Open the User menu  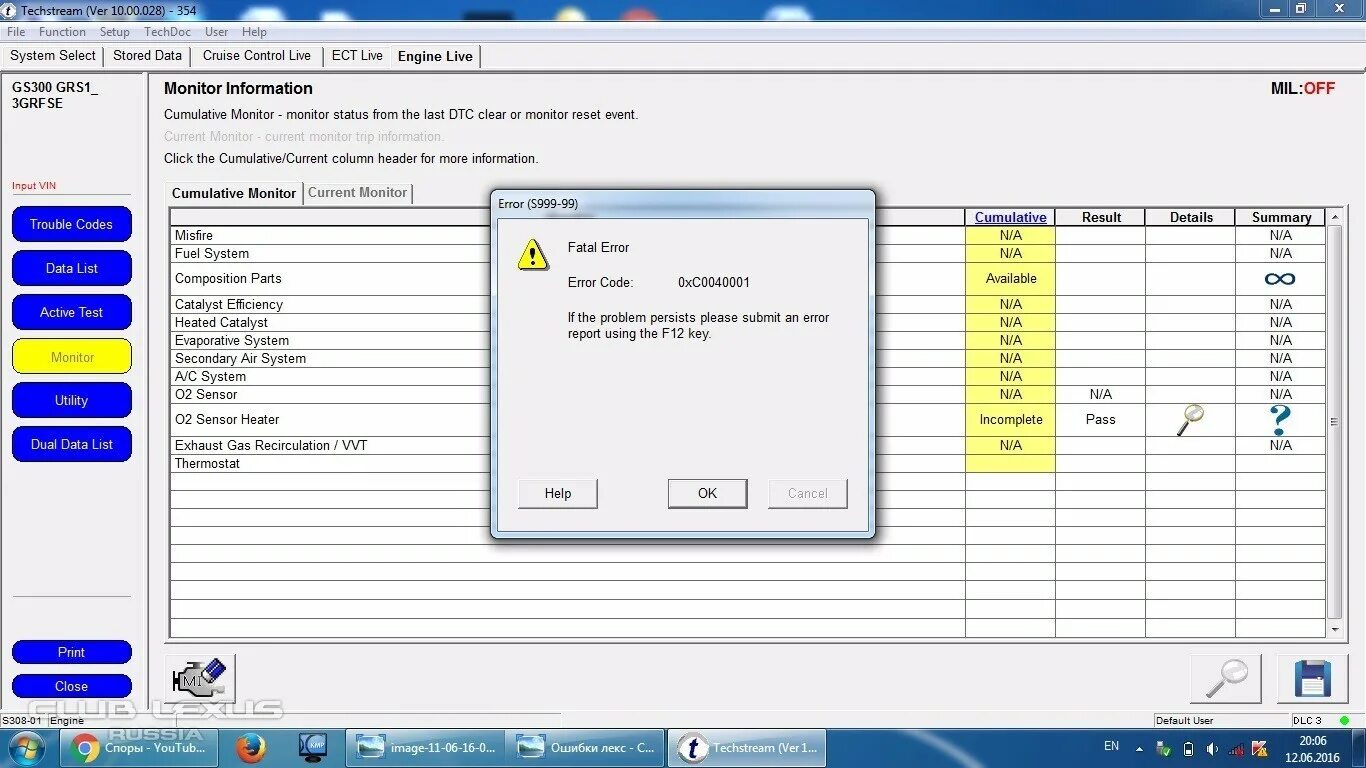[217, 32]
